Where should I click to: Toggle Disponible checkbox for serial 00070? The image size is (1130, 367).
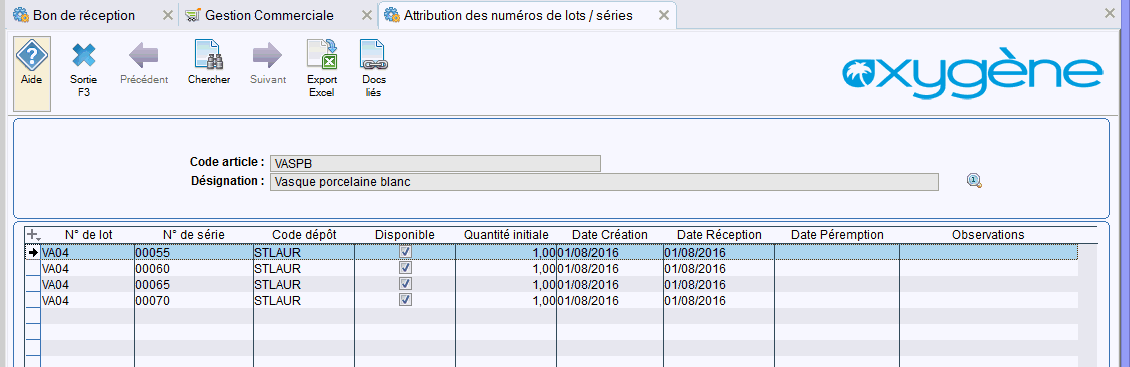(406, 300)
